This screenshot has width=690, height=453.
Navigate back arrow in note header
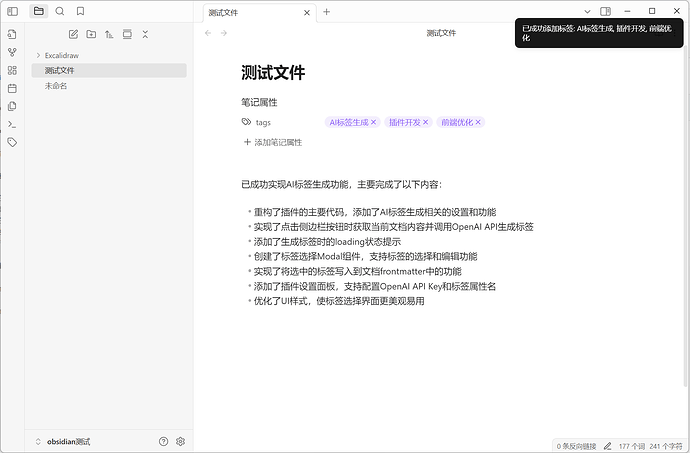tap(208, 33)
